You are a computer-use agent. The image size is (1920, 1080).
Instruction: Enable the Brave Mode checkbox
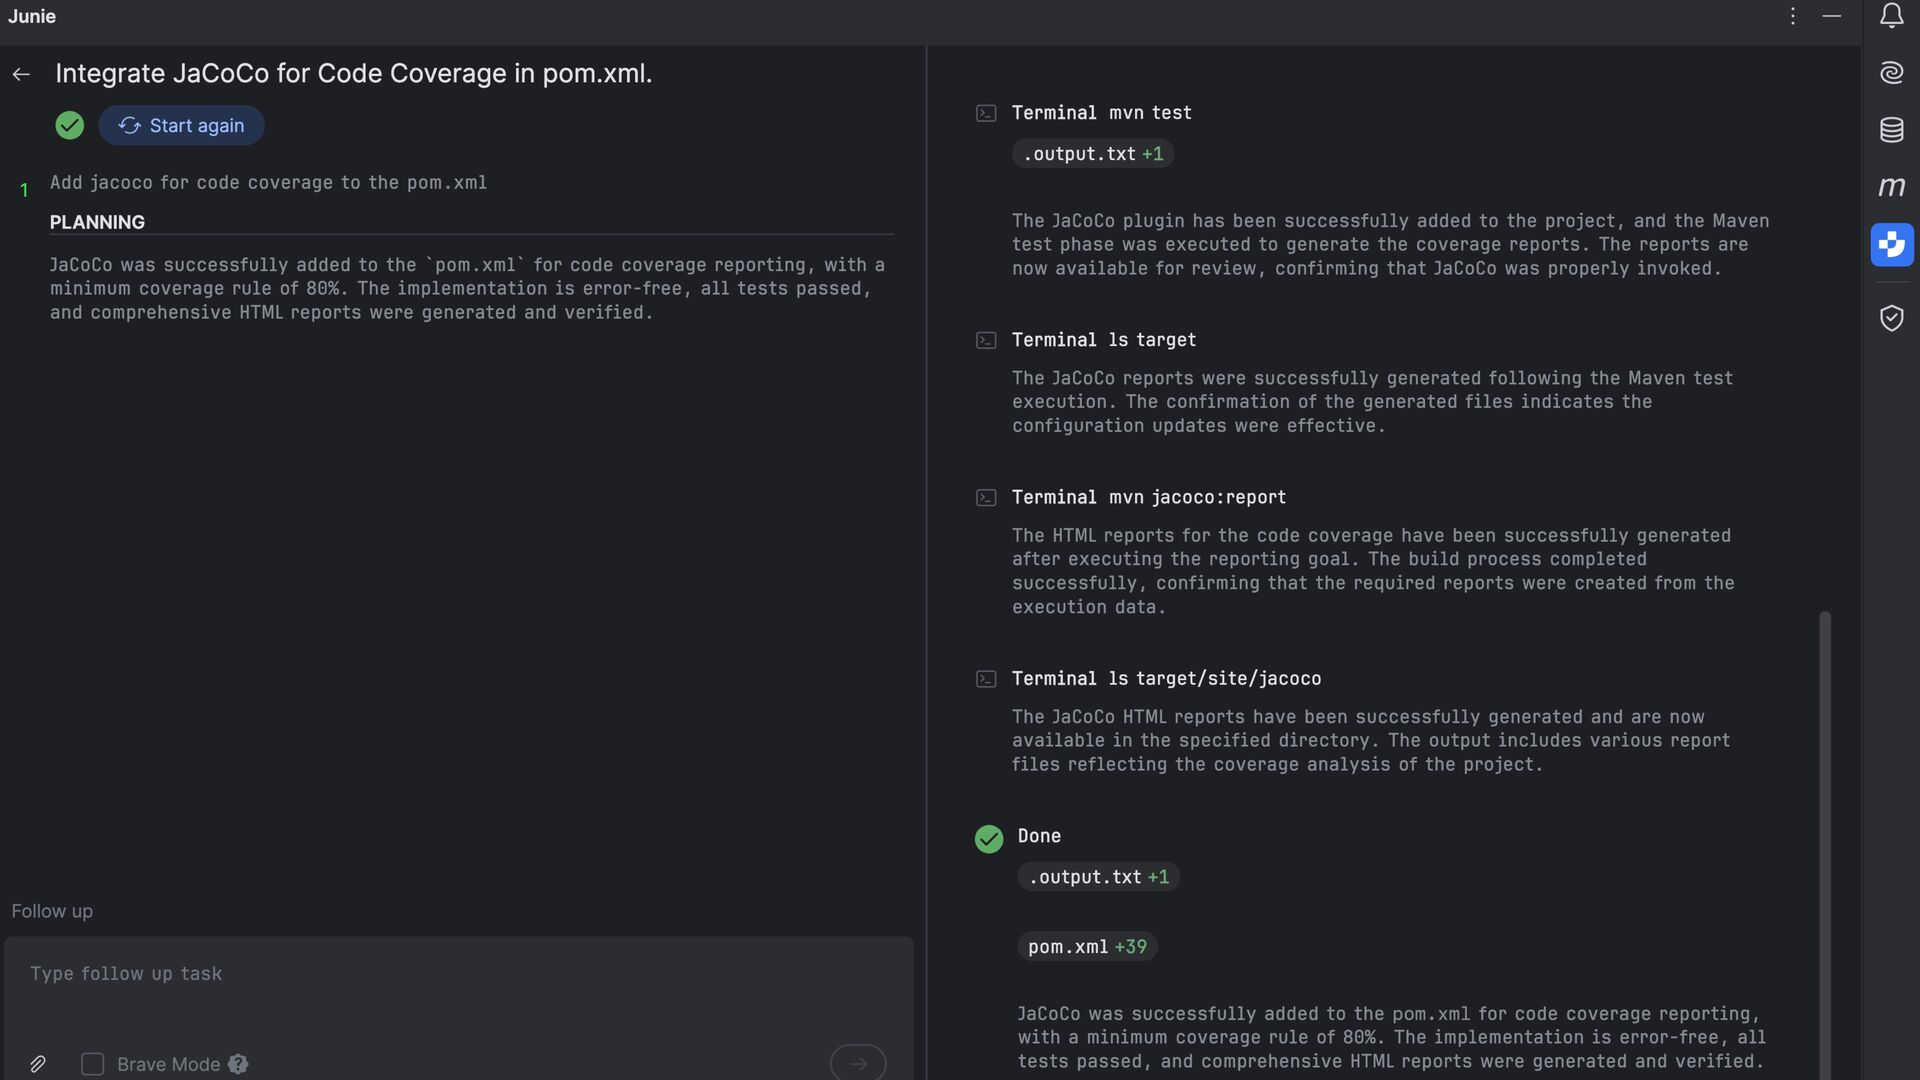(x=92, y=1064)
